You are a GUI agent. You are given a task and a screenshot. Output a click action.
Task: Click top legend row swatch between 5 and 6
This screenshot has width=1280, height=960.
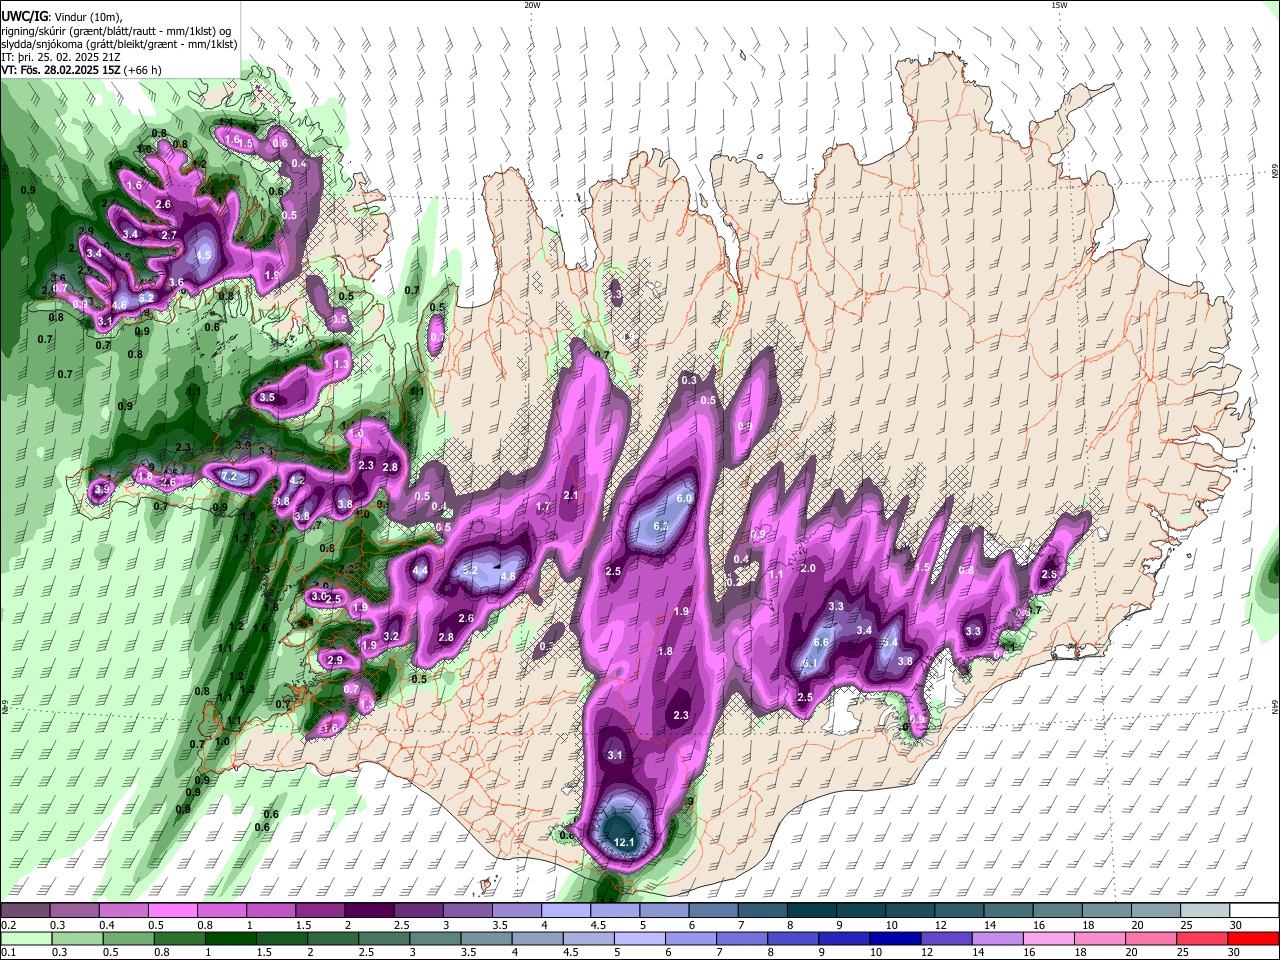pyautogui.click(x=663, y=910)
